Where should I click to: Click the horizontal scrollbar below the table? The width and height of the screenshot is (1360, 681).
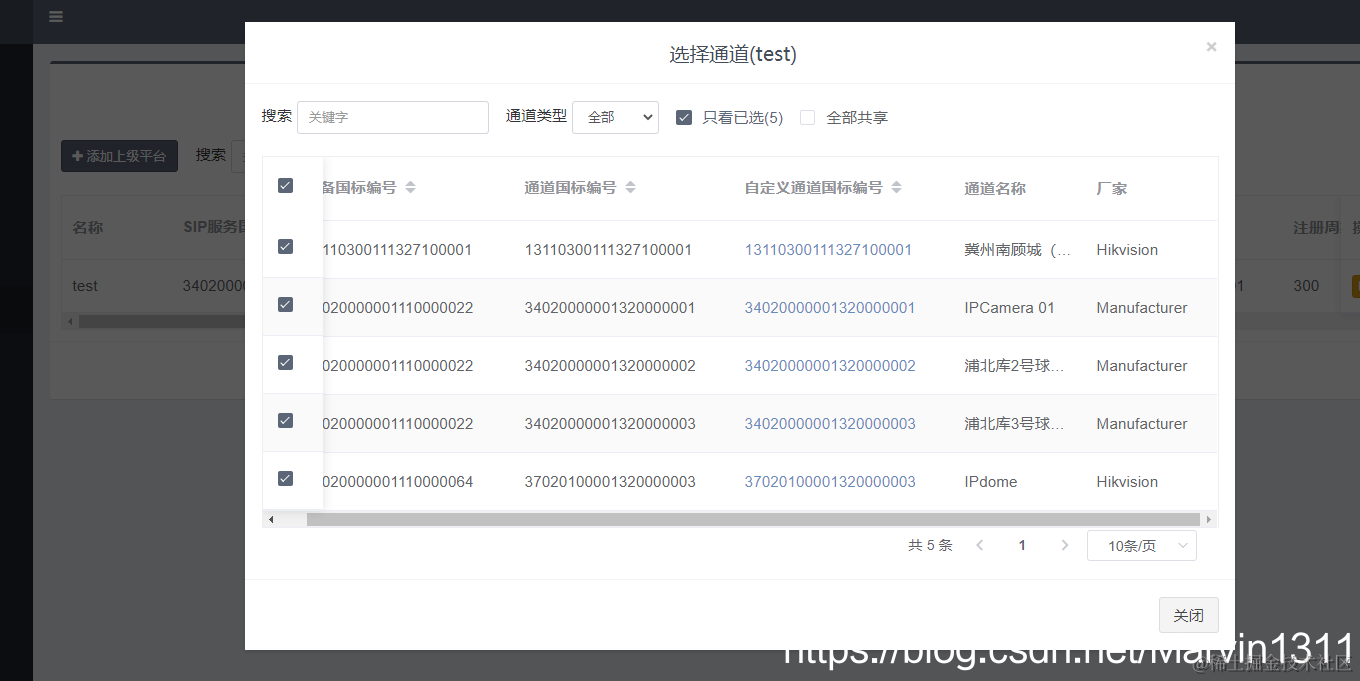tap(740, 518)
